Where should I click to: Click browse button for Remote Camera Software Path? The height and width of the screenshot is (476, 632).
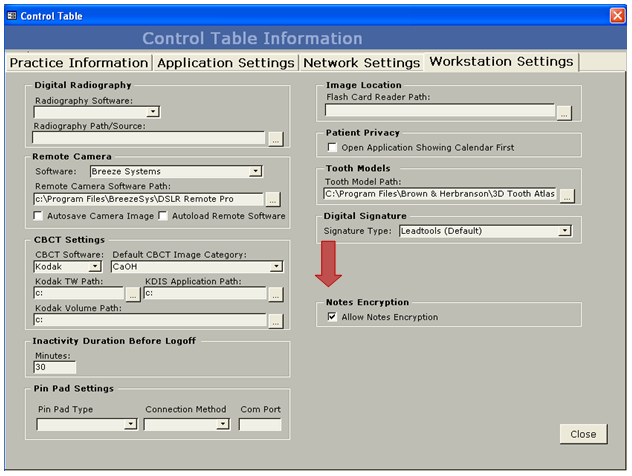273,200
